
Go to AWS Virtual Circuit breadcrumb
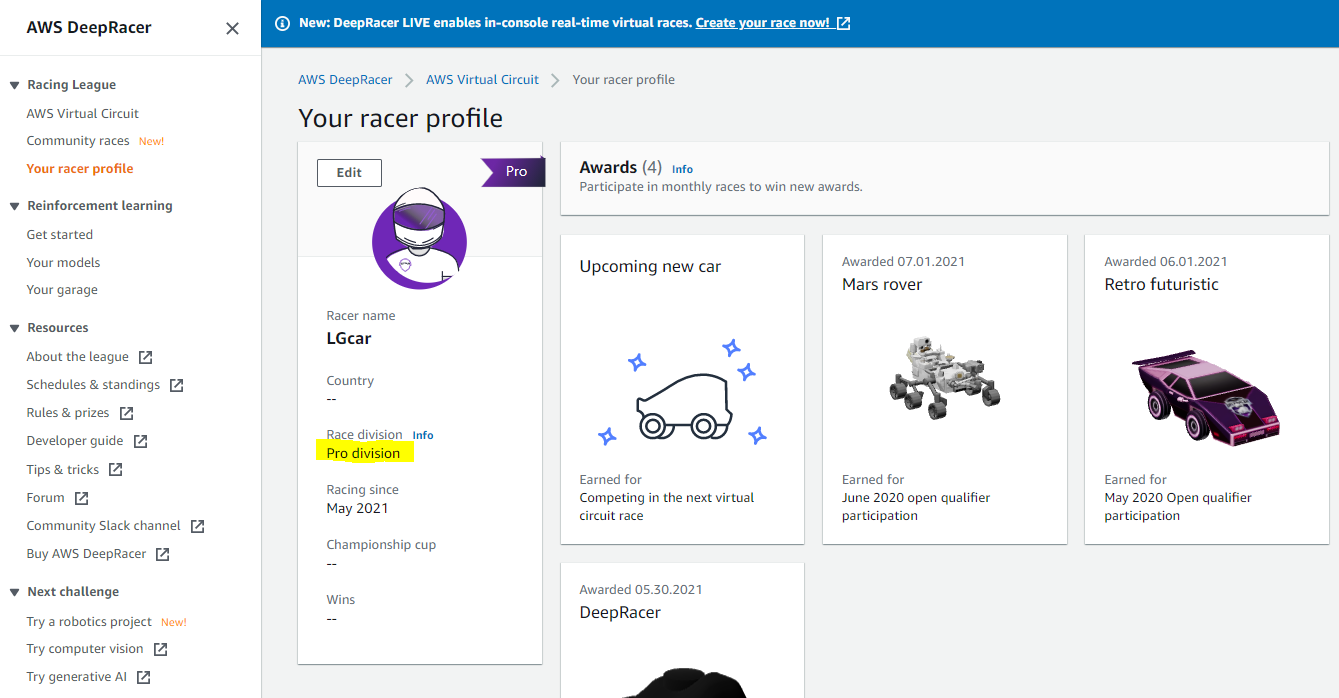tap(482, 80)
